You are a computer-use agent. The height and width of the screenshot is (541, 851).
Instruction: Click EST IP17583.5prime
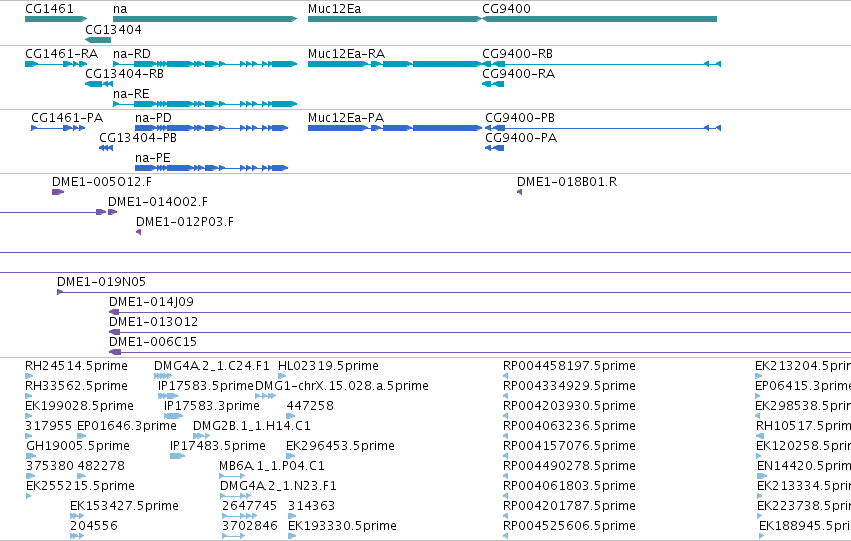[x=206, y=386]
